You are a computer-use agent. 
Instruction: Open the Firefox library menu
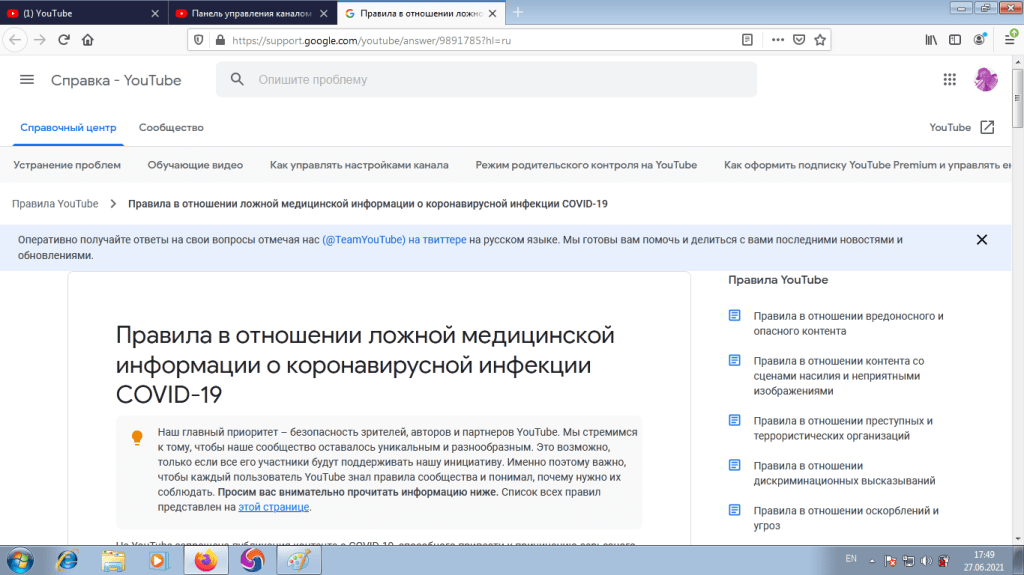tap(930, 40)
